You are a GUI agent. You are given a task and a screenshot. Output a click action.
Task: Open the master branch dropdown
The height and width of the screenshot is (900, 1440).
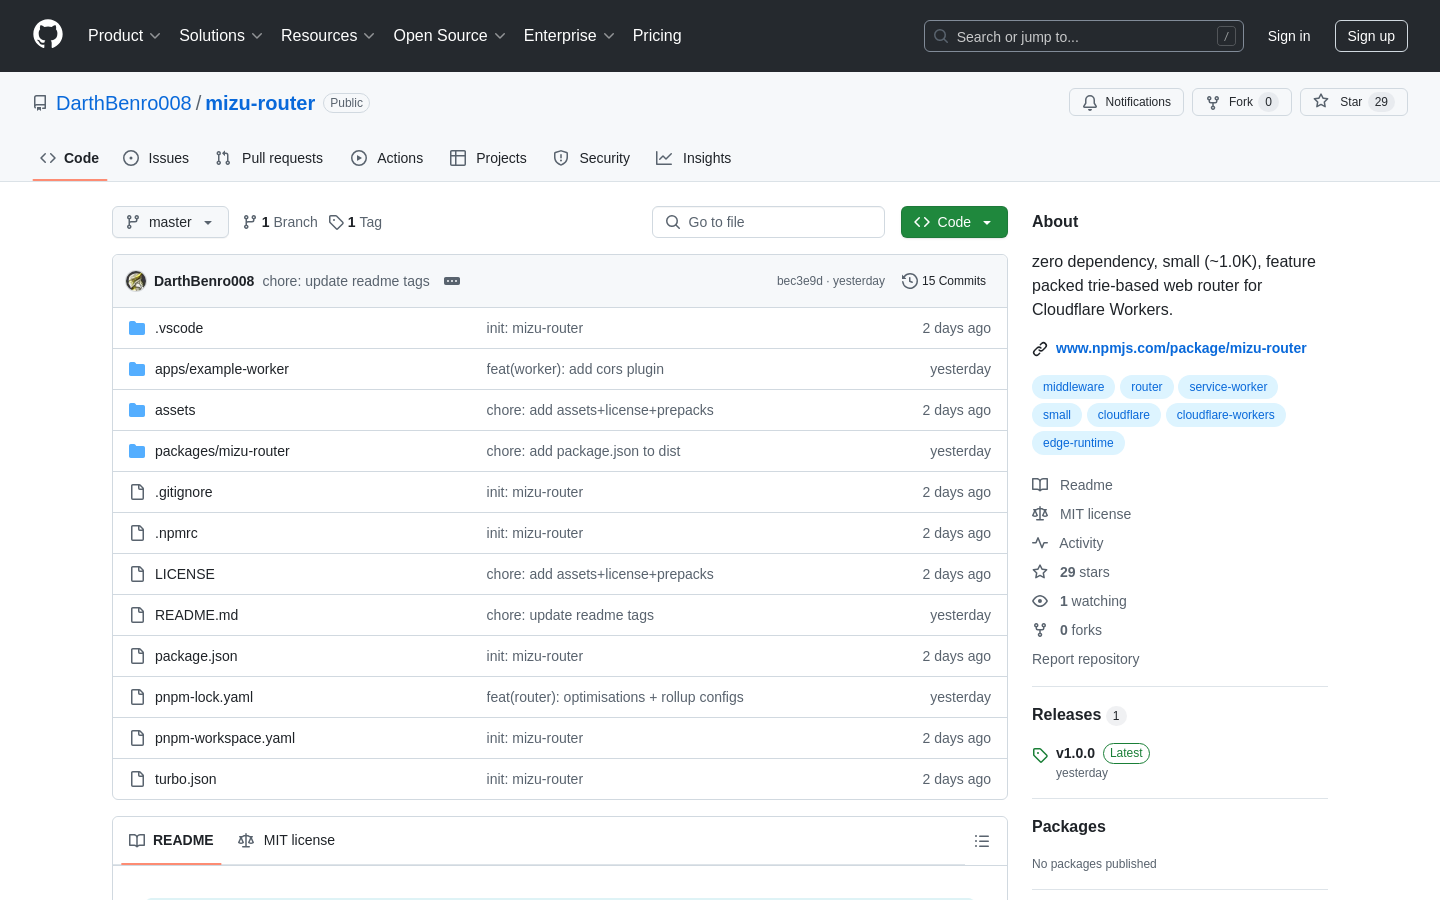click(x=170, y=222)
